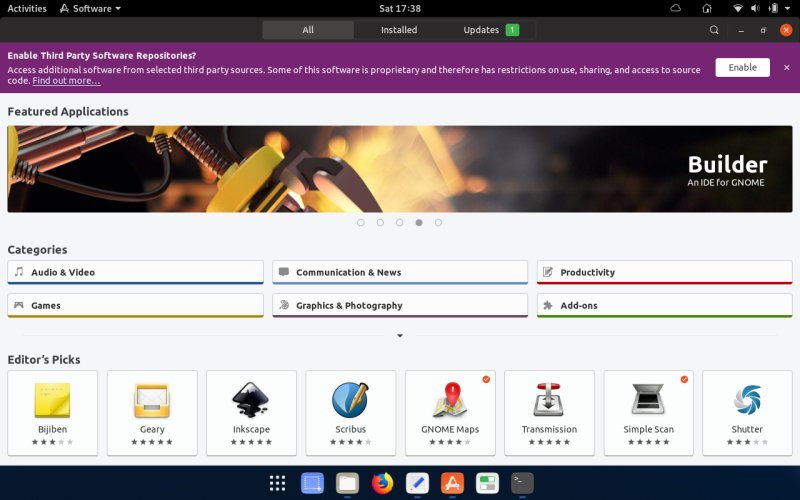800x500 pixels.
Task: Launch the screenshot tool from dock
Action: (x=312, y=483)
